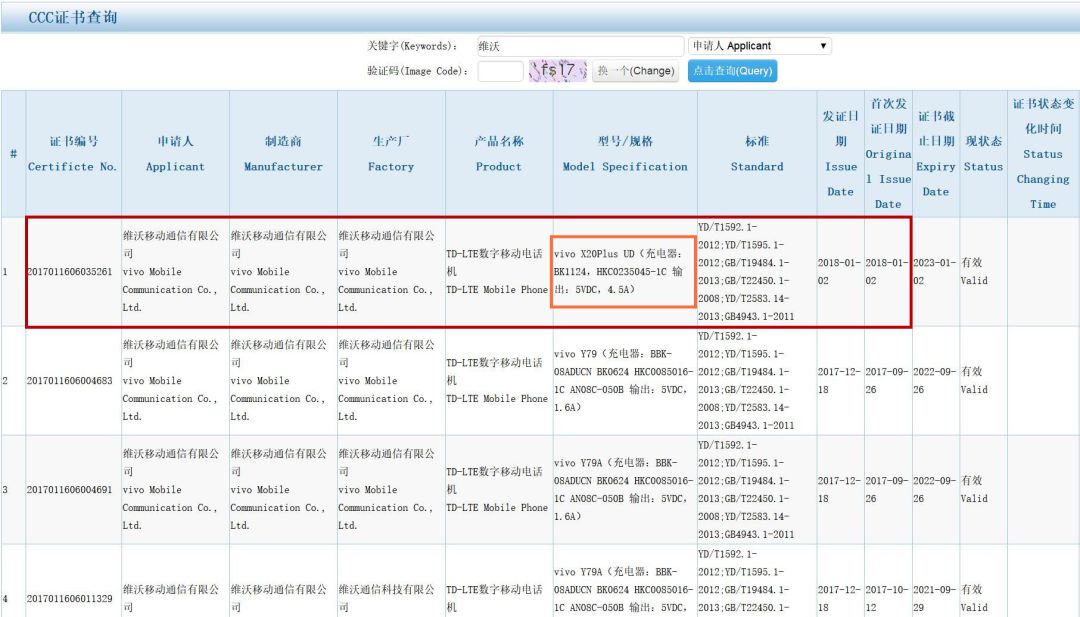
Task: Click the Certificate No. column header
Action: (73, 154)
